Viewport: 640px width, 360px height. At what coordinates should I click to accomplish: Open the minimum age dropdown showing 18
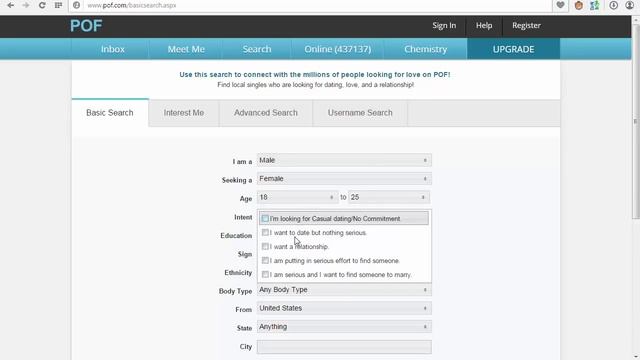click(298, 197)
